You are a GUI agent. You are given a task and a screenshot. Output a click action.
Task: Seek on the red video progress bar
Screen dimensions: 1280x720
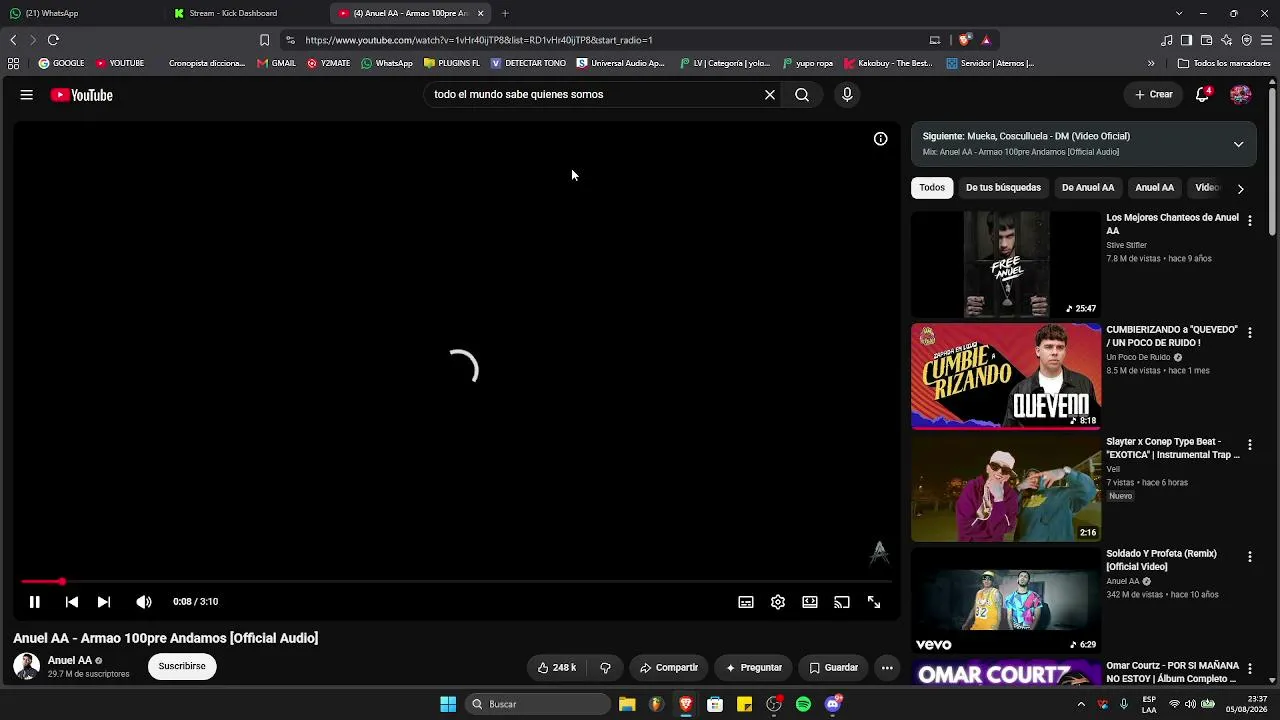457,581
